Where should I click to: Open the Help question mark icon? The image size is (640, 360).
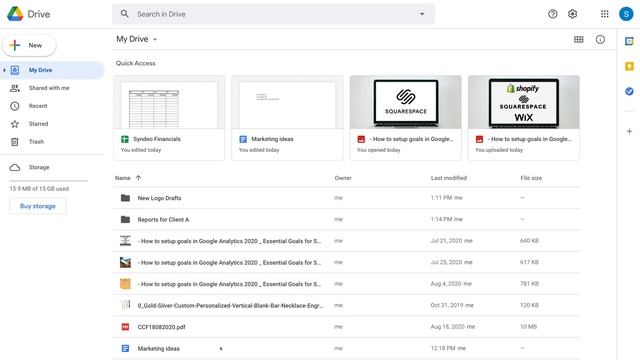pos(553,14)
